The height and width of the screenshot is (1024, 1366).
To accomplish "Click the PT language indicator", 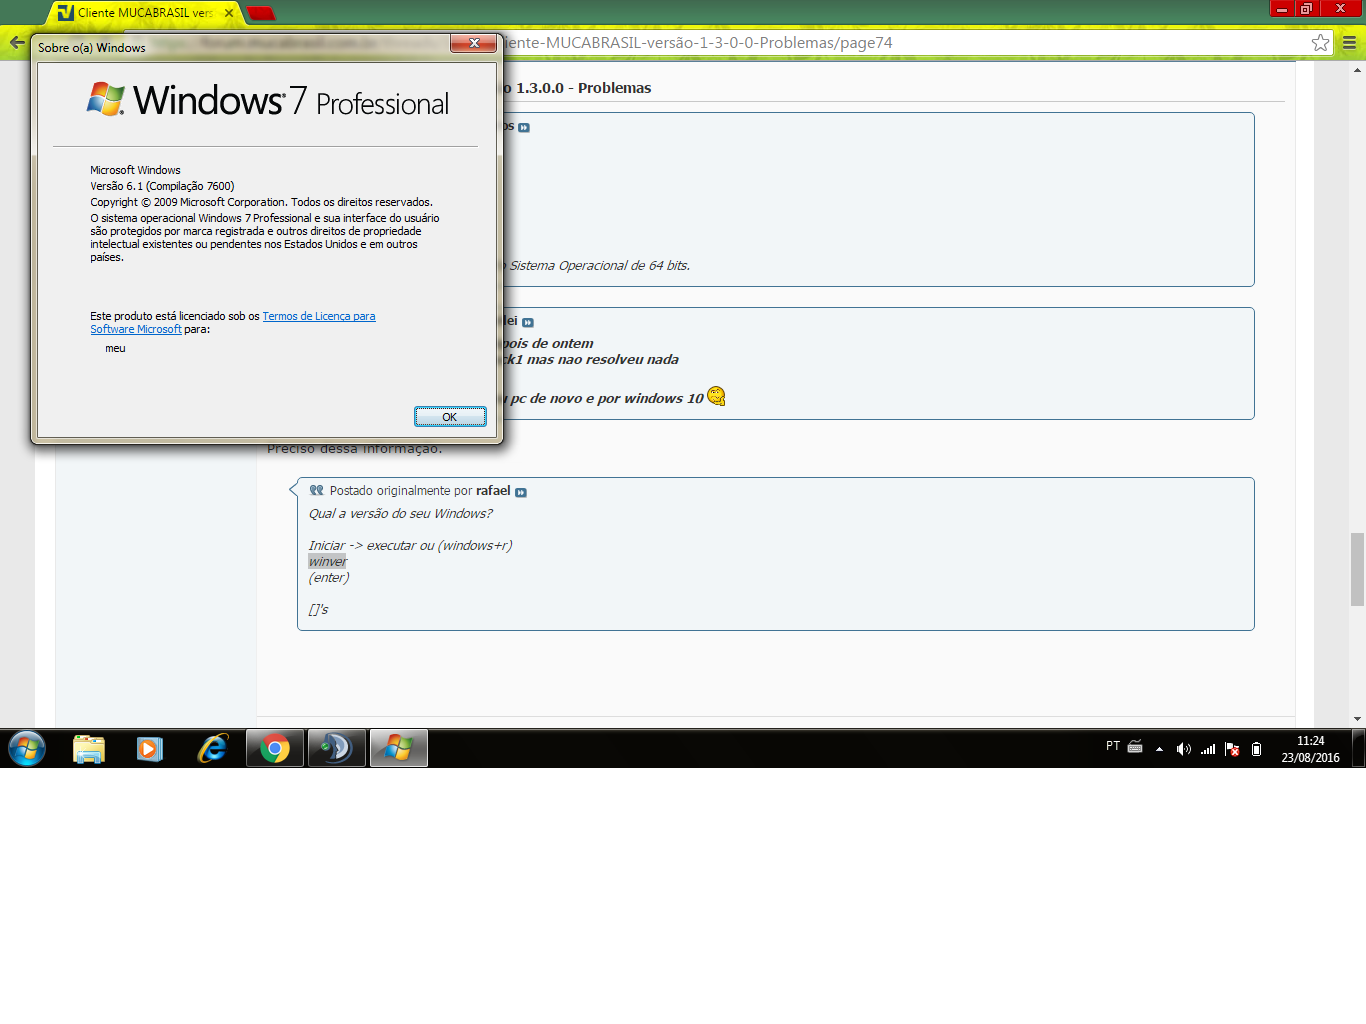I will [1113, 746].
